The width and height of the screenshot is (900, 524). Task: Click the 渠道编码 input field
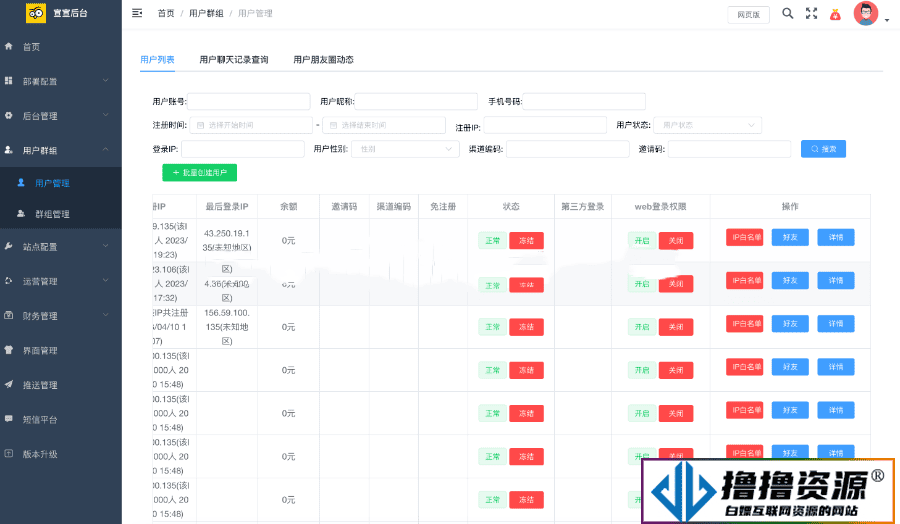568,149
